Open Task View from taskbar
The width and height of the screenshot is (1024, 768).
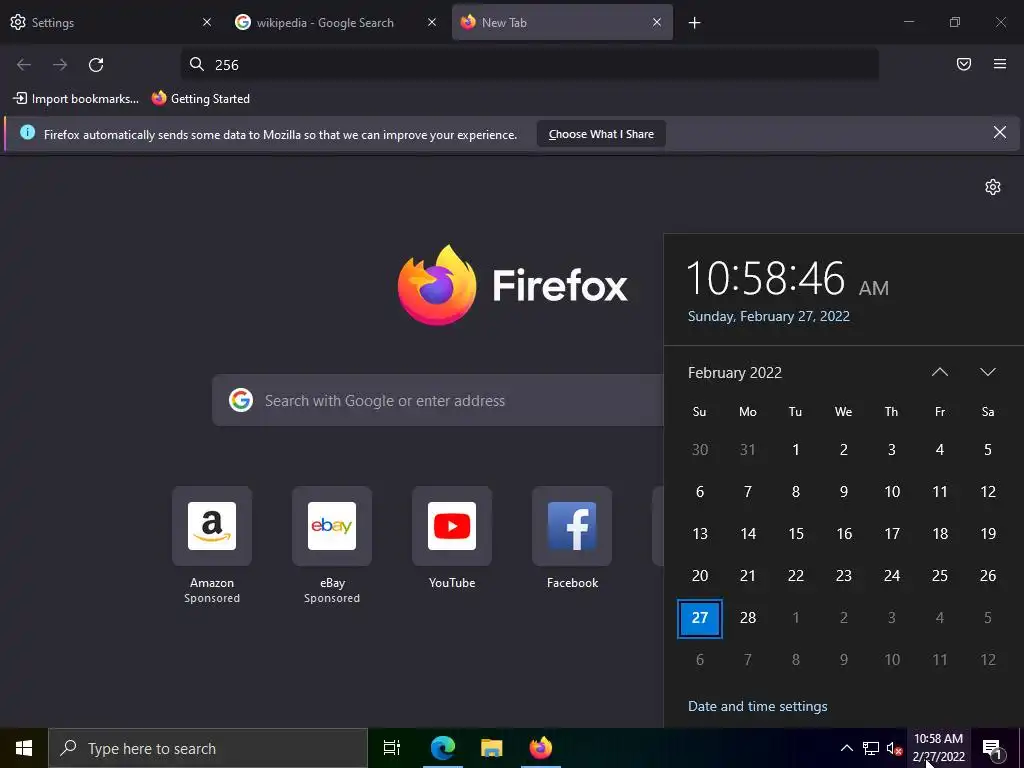click(392, 748)
